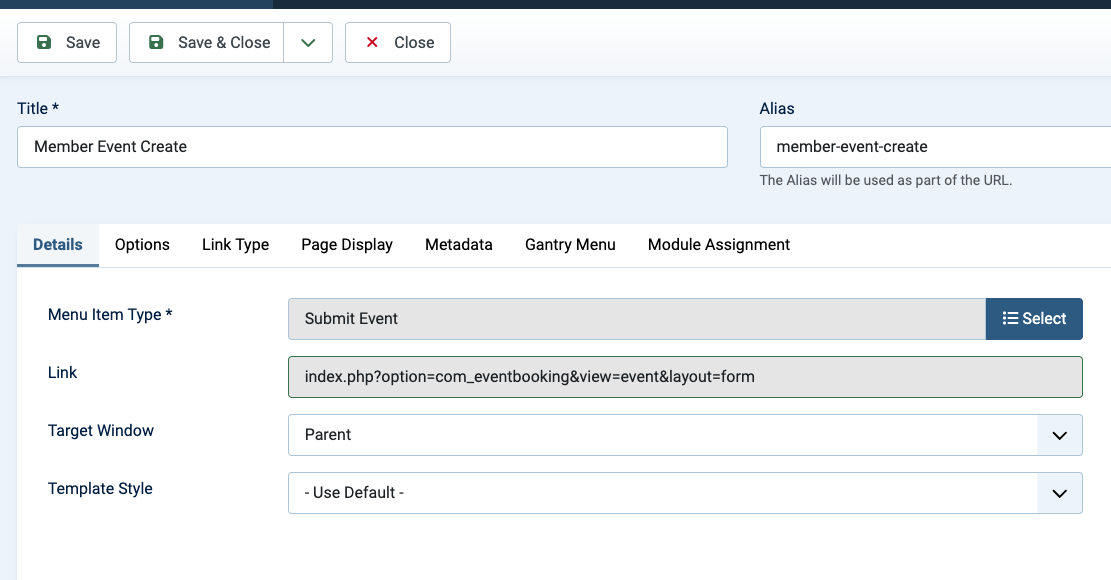Select the Metadata tab
This screenshot has width=1111, height=580.
pos(458,245)
